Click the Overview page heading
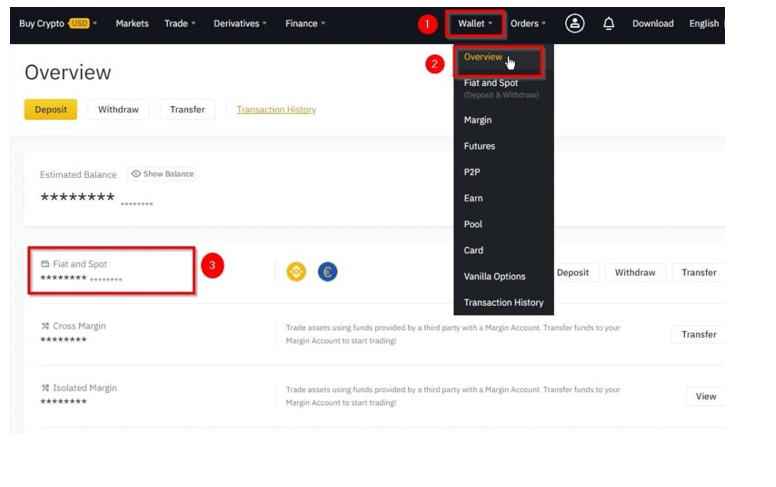The width and height of the screenshot is (776, 487). 68,72
